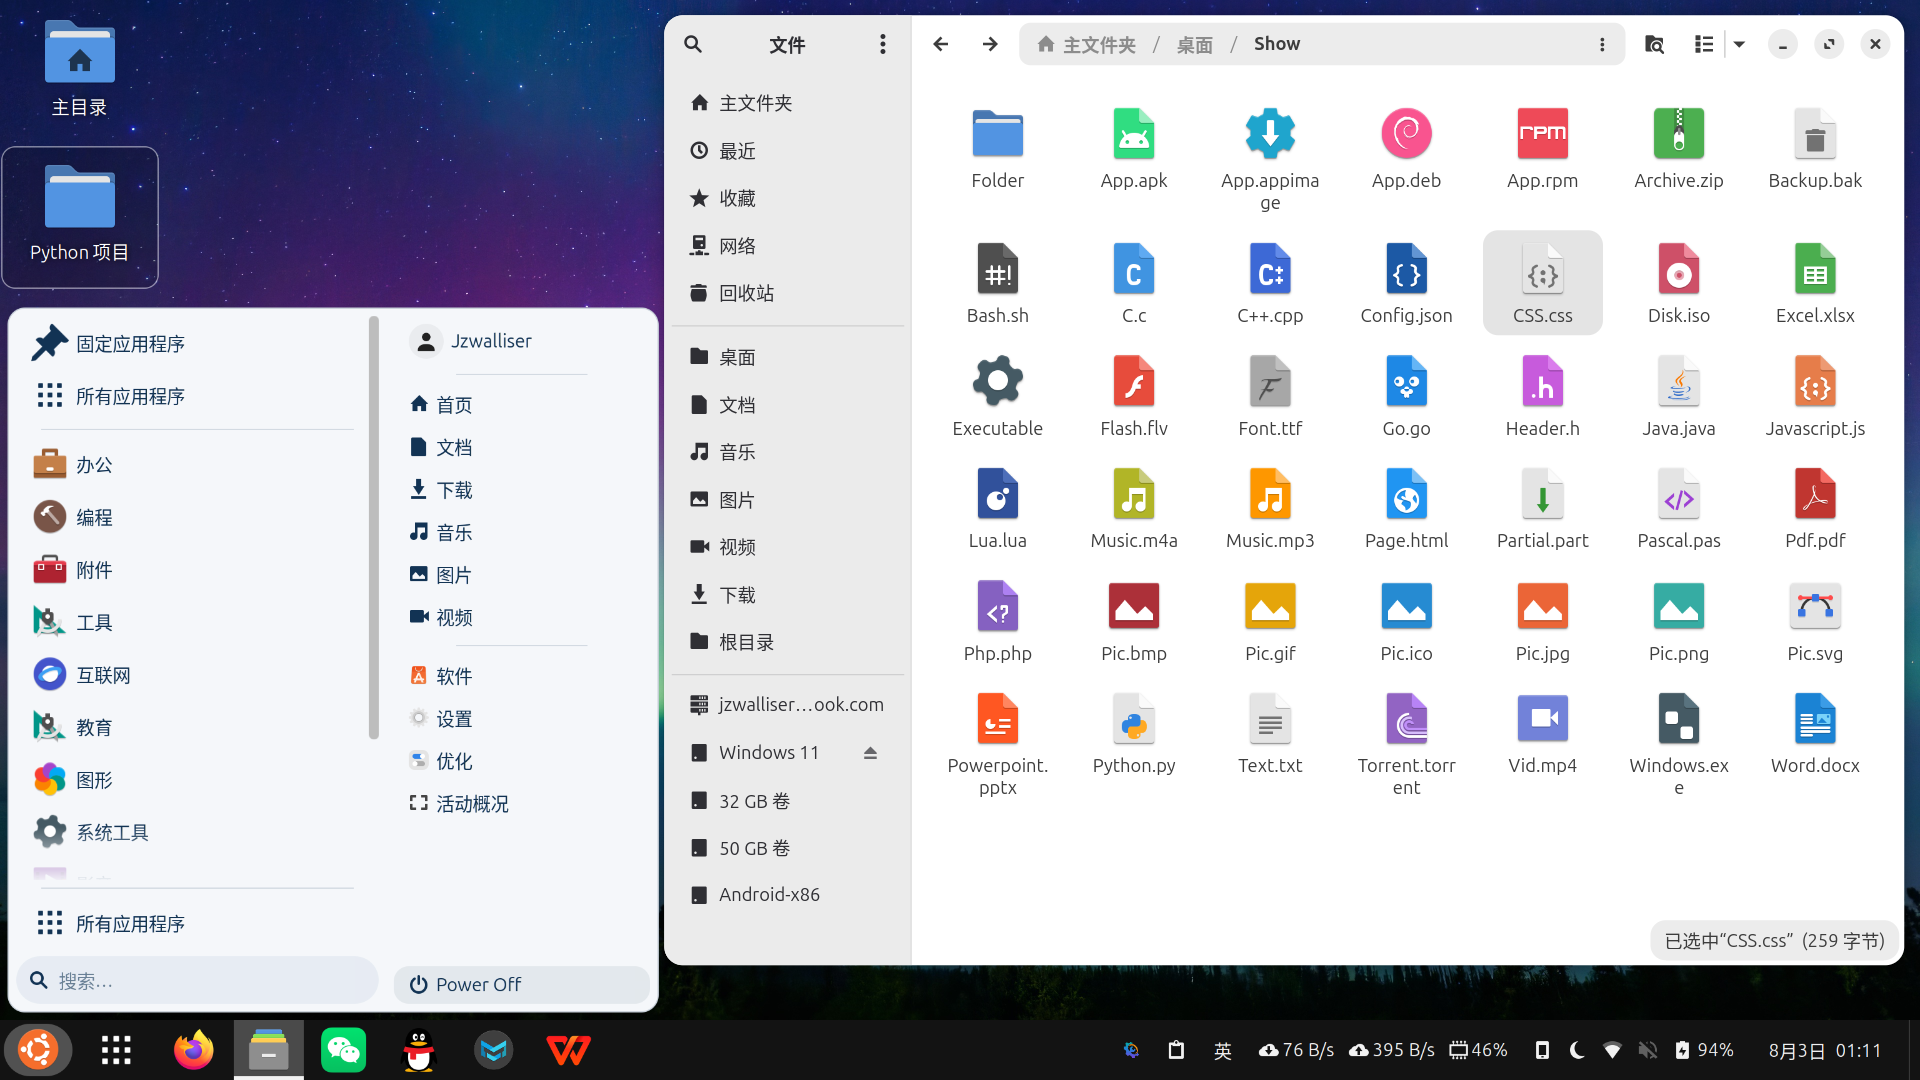Go back with the left arrow button
Viewport: 1920px width, 1080px height.
(x=940, y=44)
